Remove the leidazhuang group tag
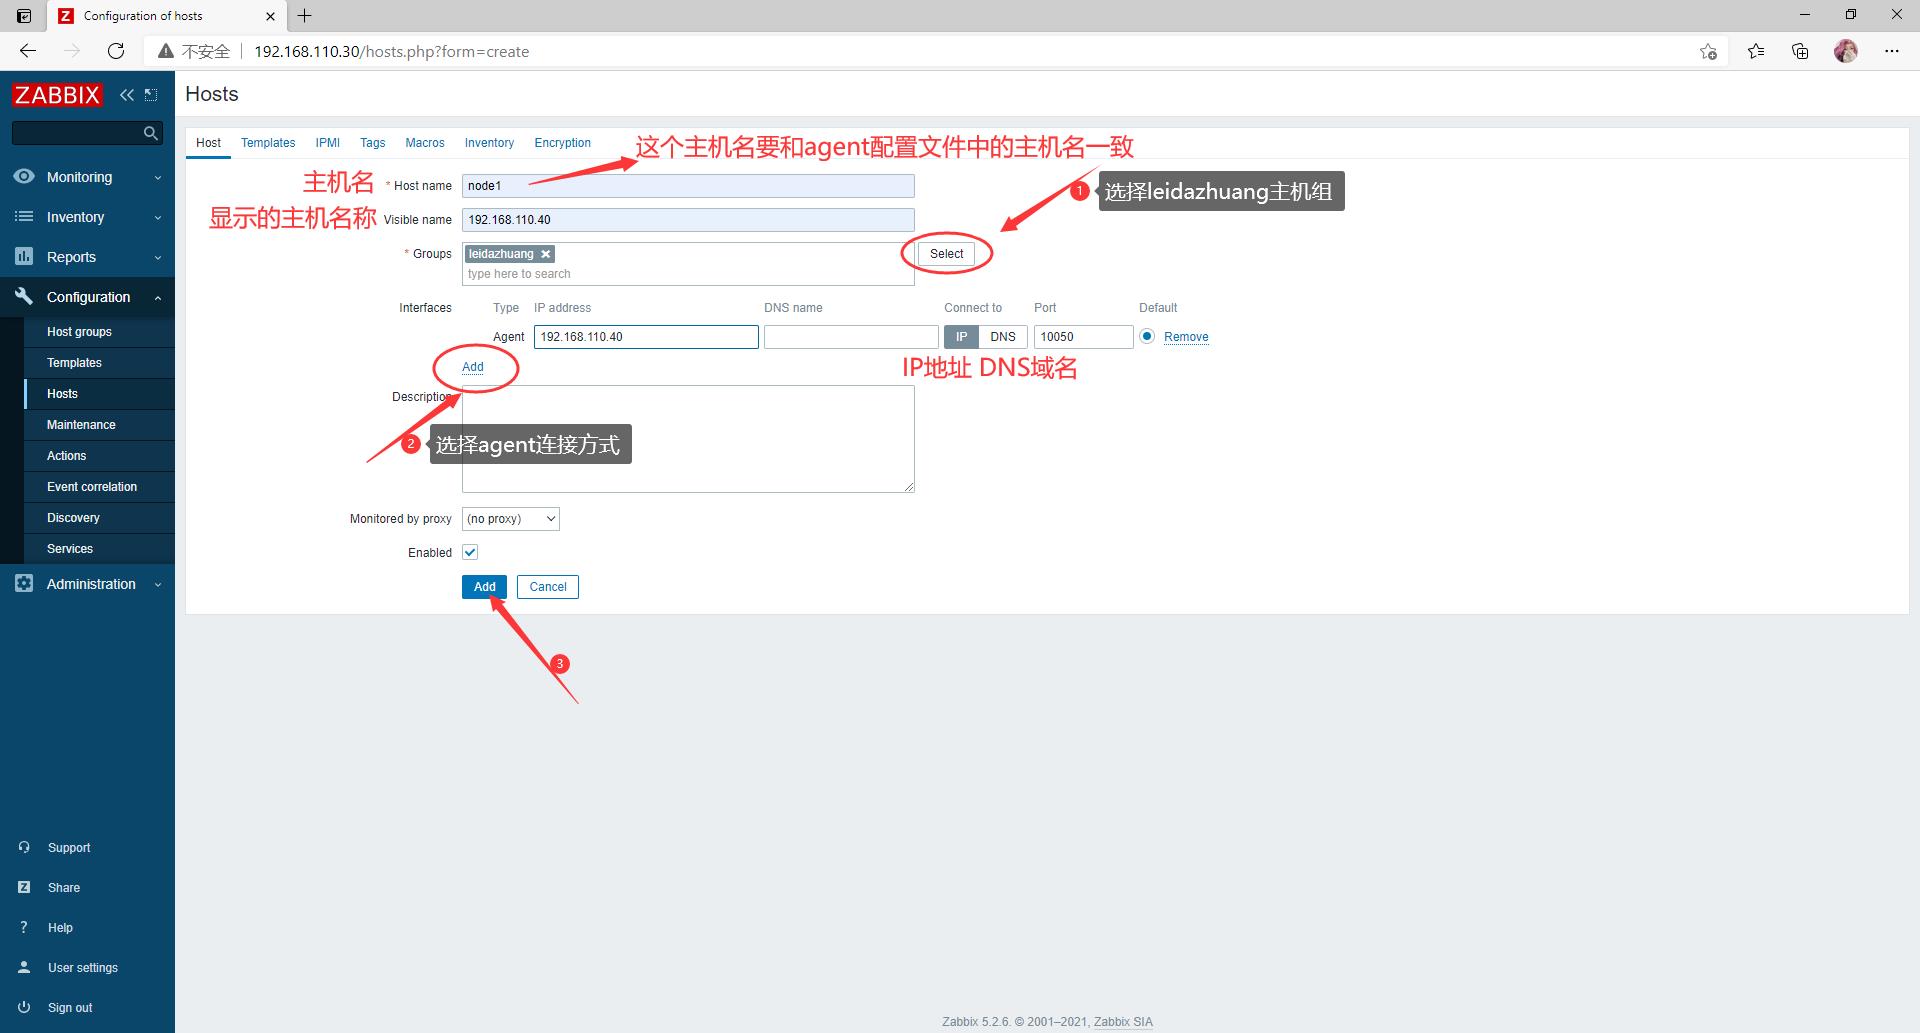 pyautogui.click(x=546, y=254)
